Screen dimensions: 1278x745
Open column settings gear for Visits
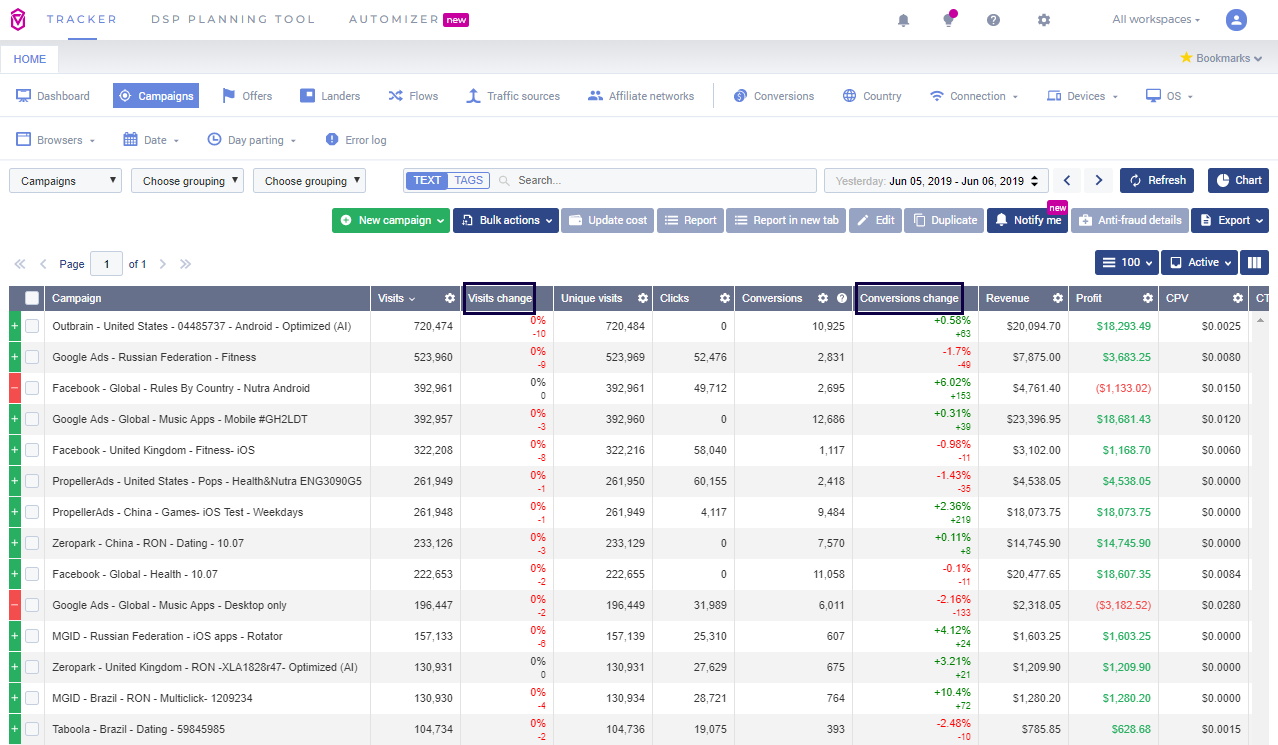coord(450,298)
